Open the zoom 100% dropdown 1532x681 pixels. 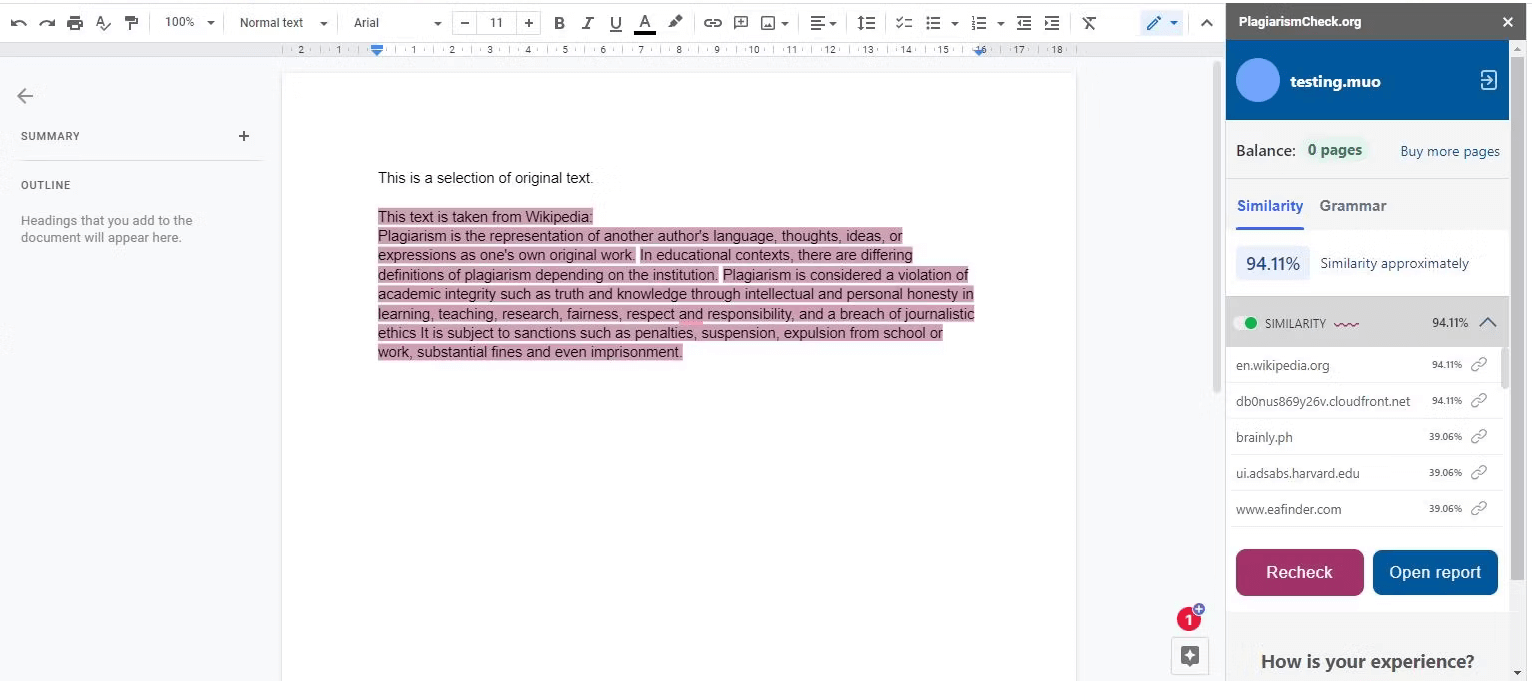(189, 22)
